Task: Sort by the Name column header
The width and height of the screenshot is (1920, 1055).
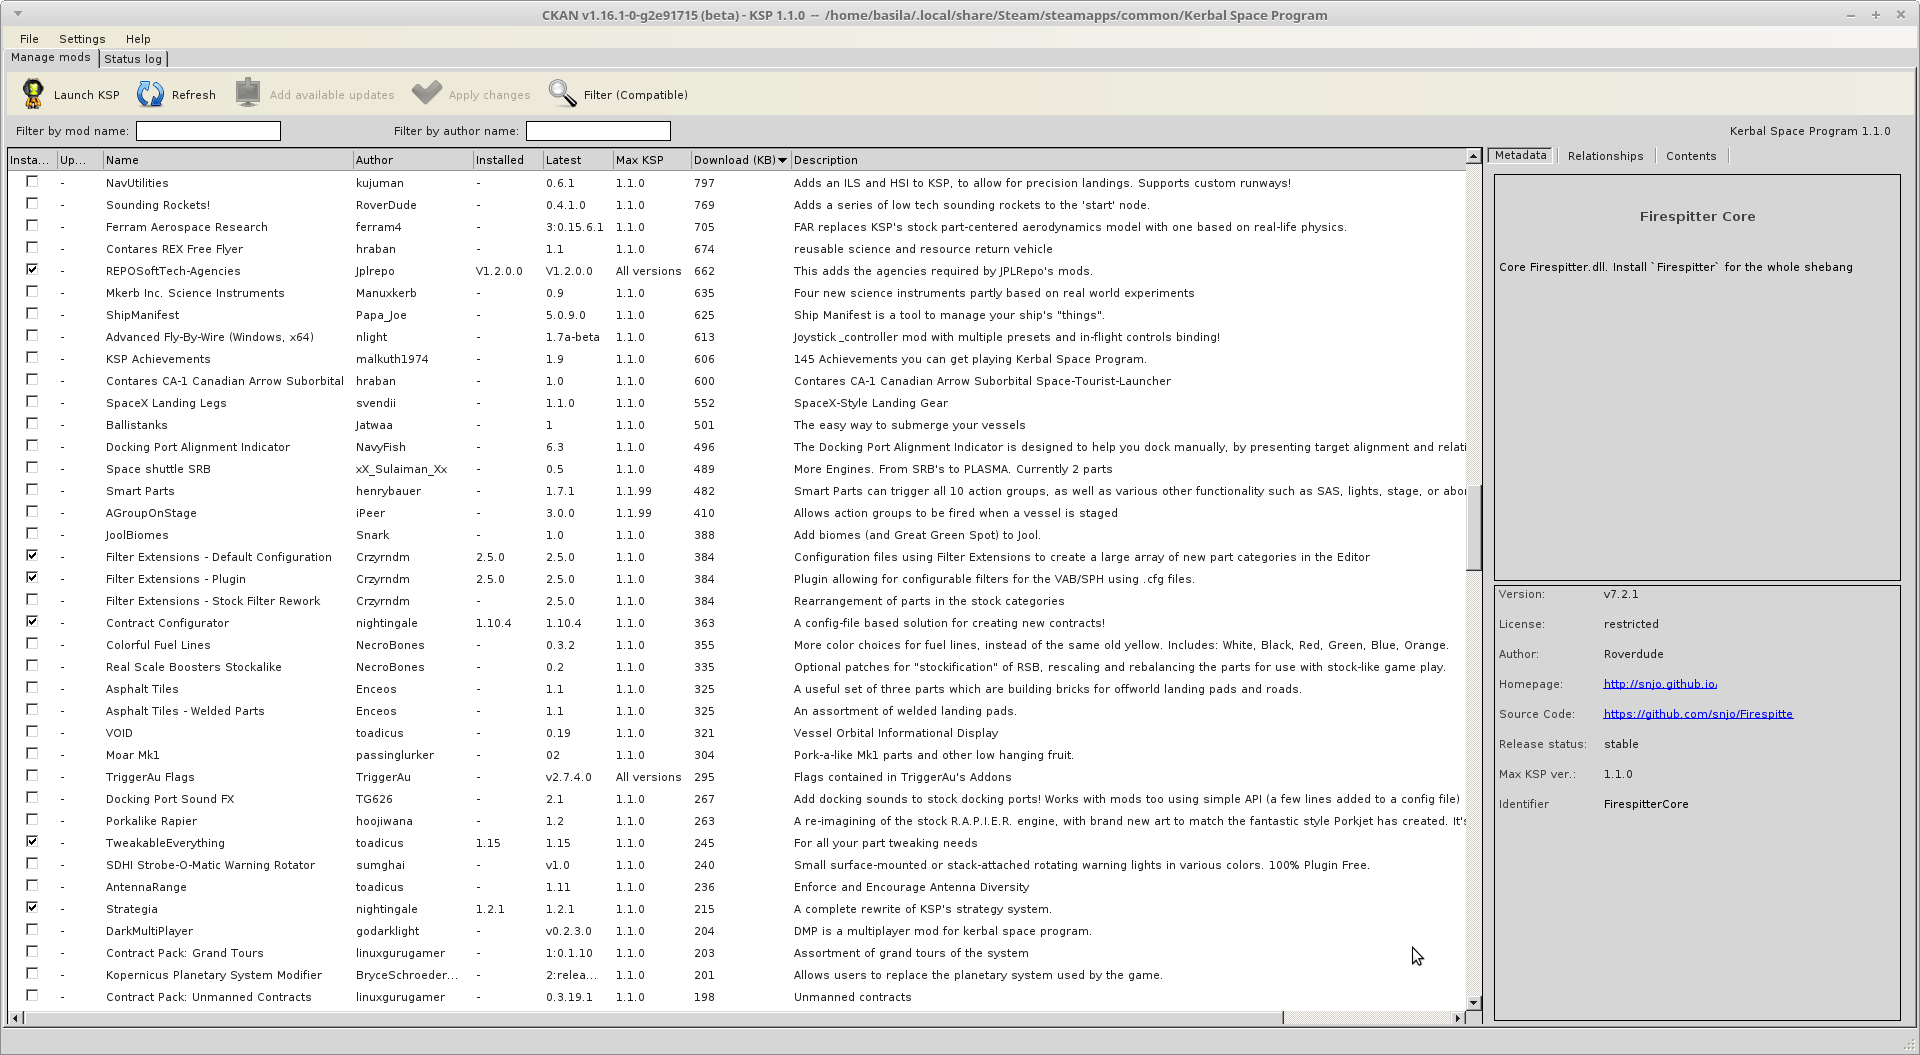Action: click(x=227, y=160)
